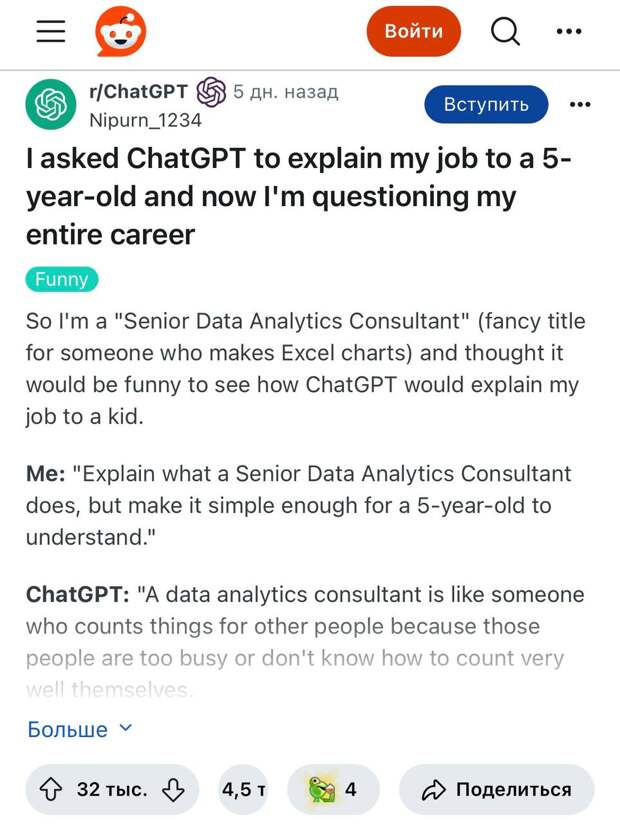
Task: Upvote the post with the up arrow
Action: pos(51,789)
